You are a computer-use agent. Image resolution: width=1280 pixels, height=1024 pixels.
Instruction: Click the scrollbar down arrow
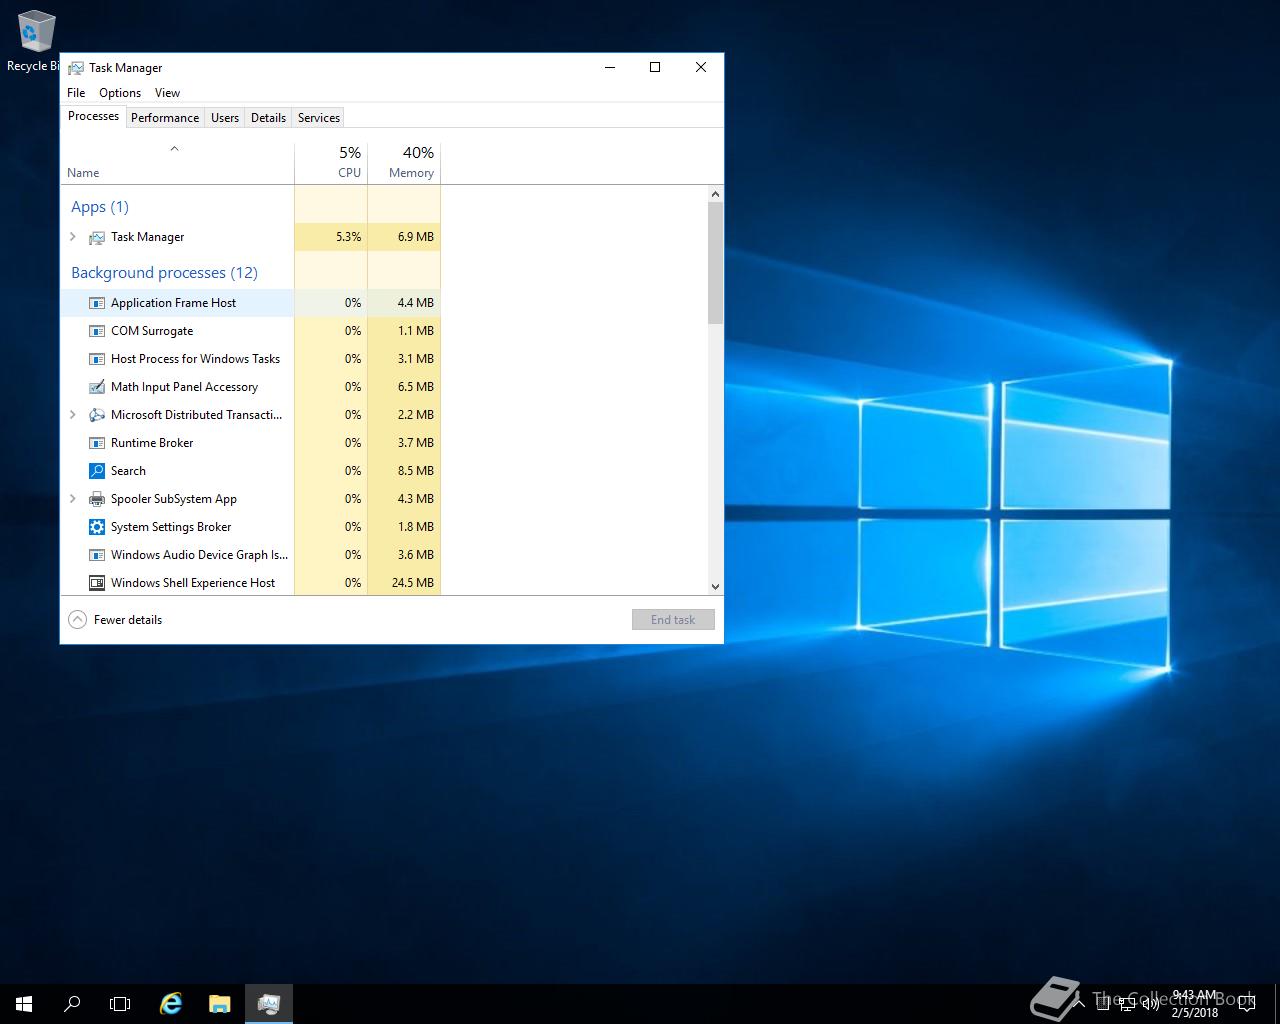[x=715, y=587]
